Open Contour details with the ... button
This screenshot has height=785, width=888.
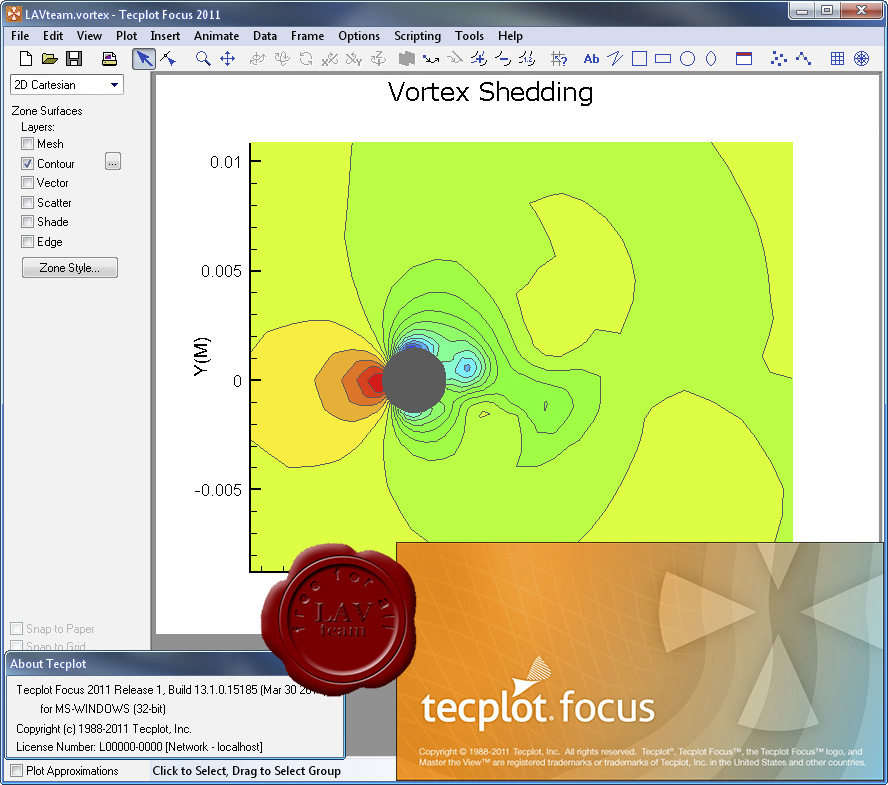113,162
